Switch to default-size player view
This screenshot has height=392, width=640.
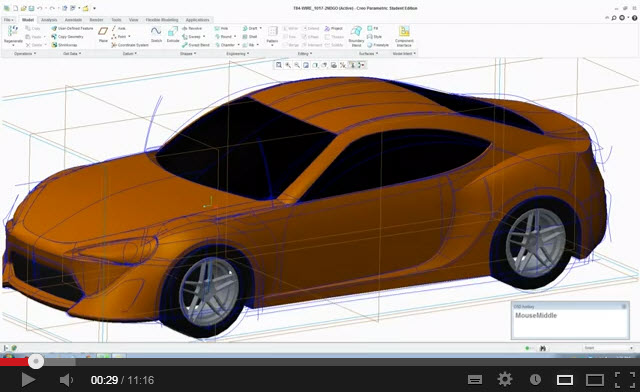565,380
